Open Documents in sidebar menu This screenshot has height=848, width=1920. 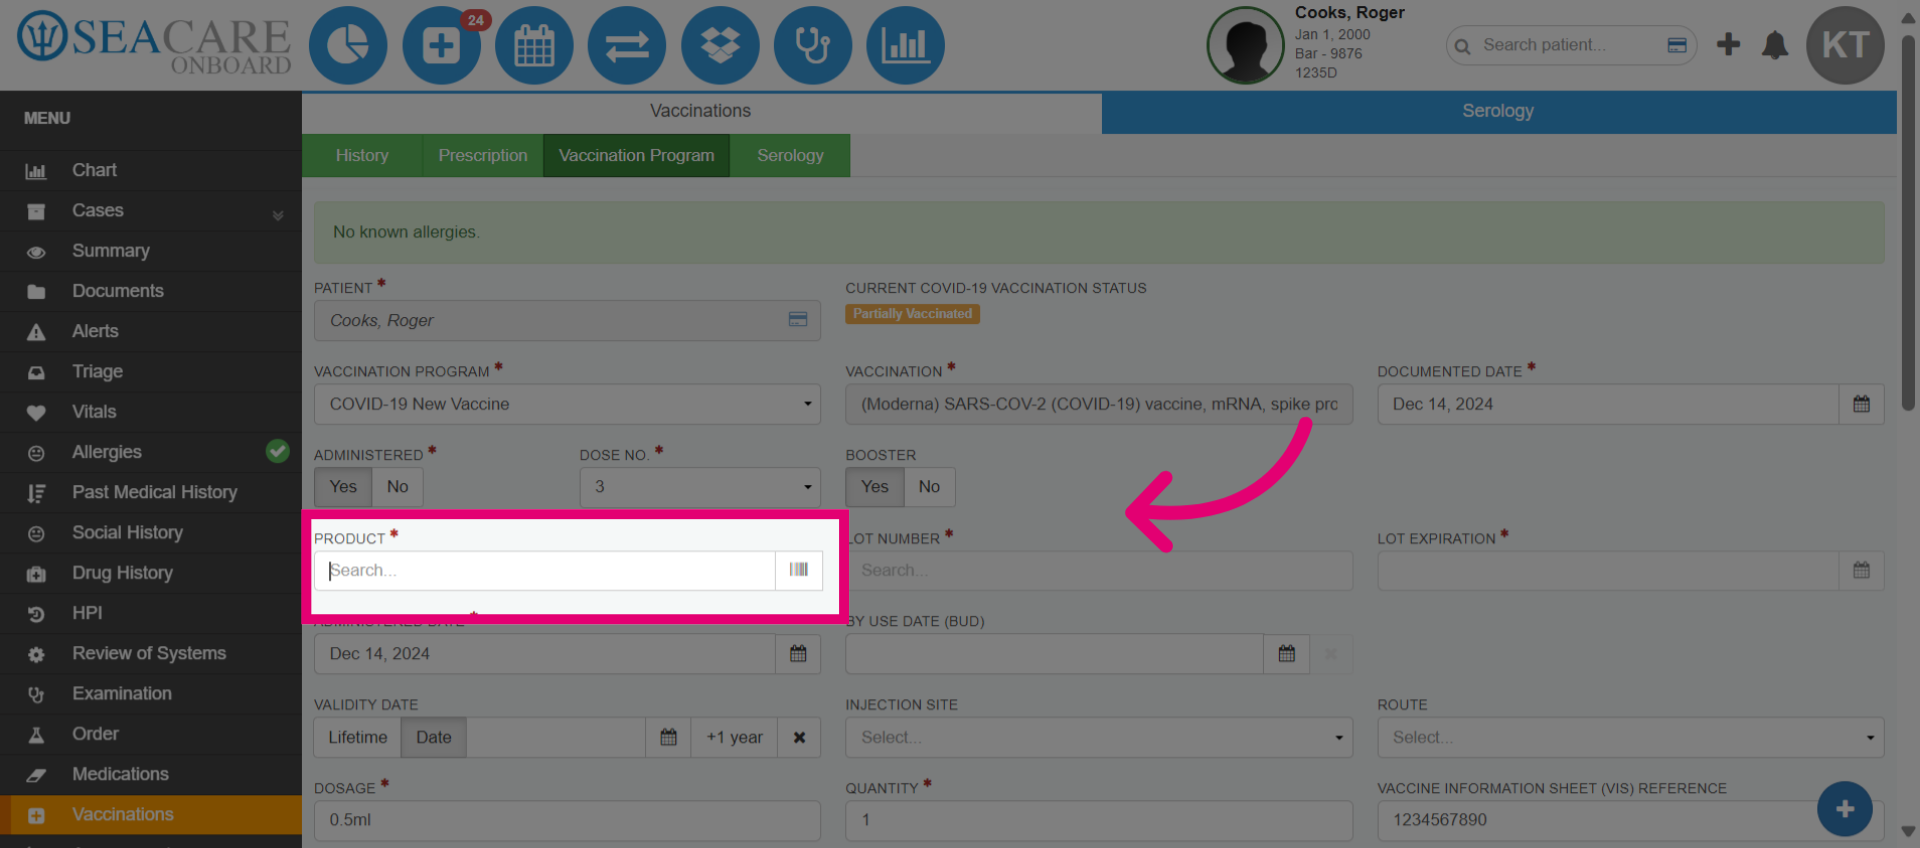(x=151, y=291)
